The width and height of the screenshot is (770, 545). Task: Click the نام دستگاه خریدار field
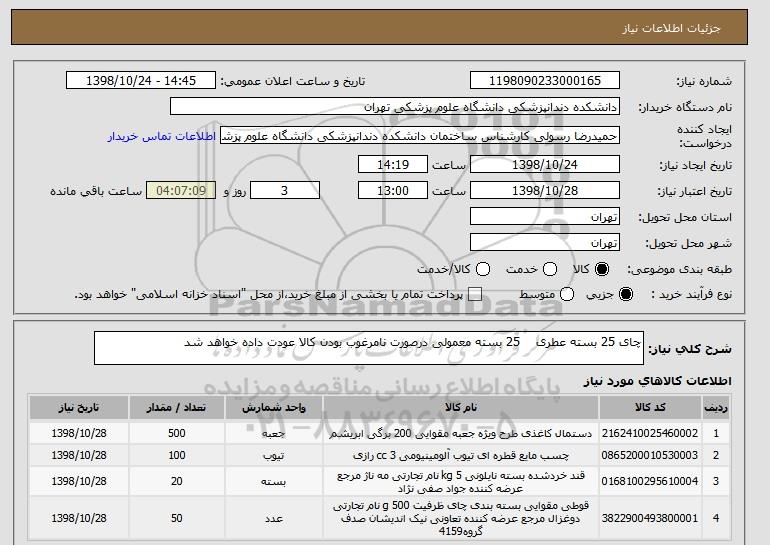point(395,107)
